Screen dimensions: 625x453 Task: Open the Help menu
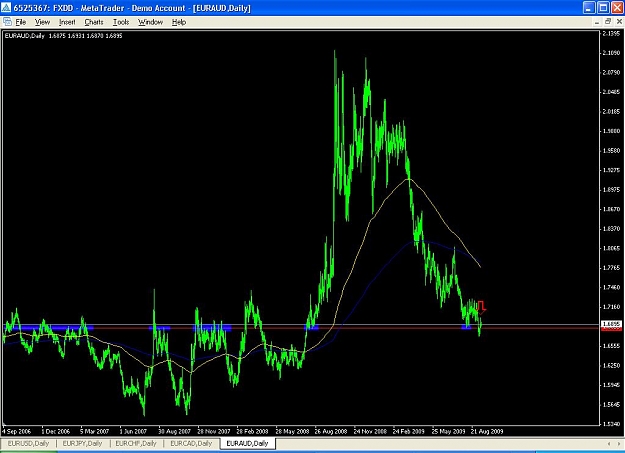tap(179, 22)
